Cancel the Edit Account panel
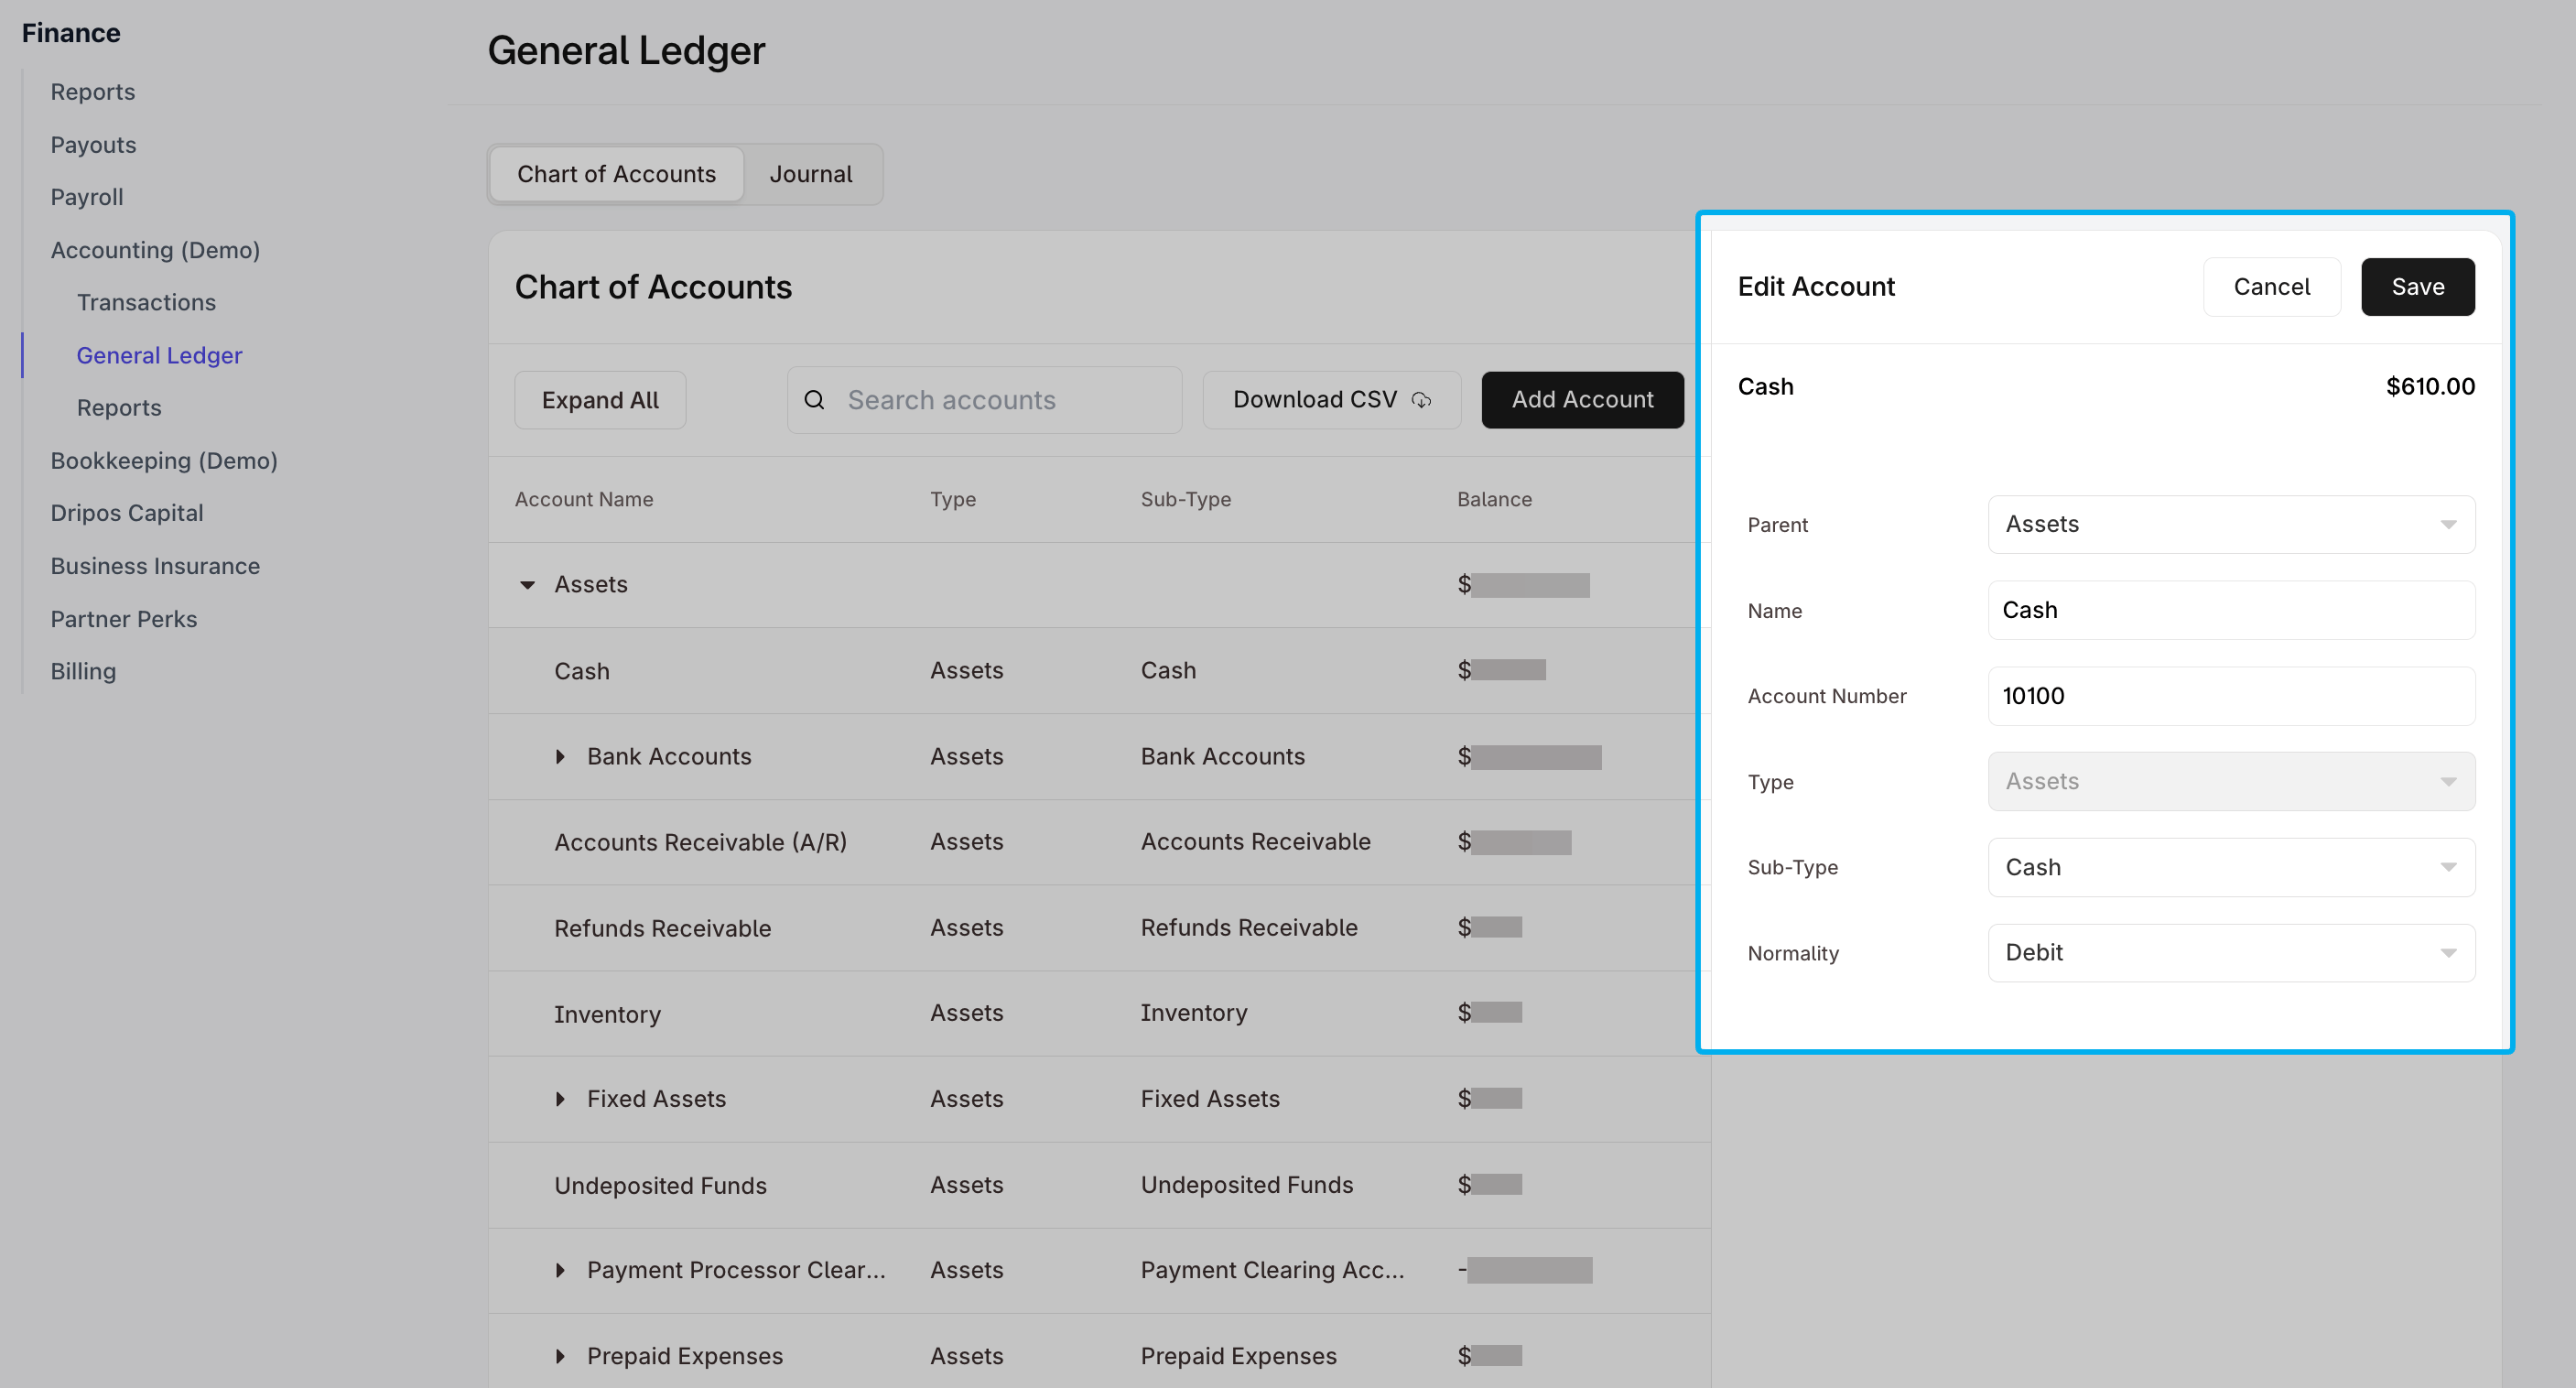The width and height of the screenshot is (2576, 1388). tap(2271, 287)
